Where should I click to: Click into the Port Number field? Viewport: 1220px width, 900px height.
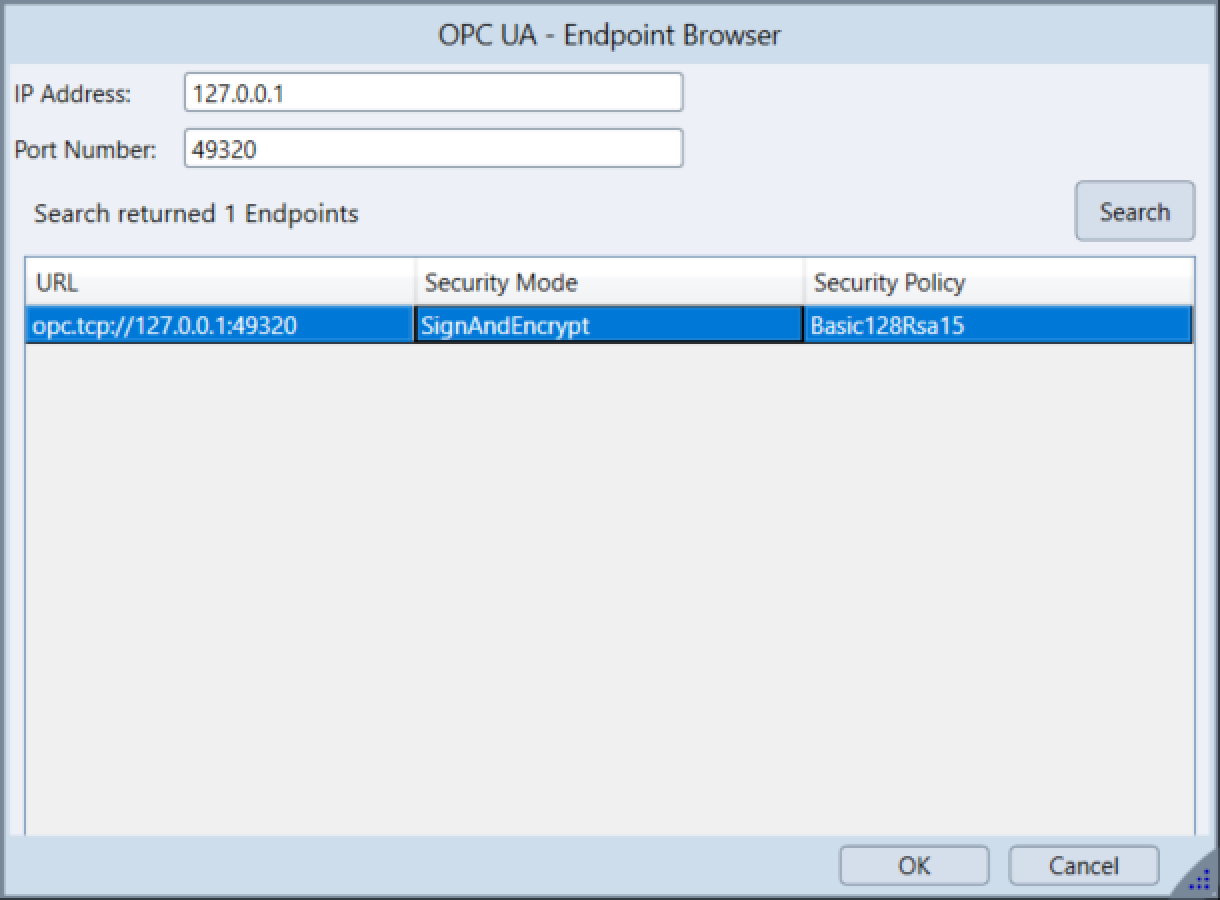(x=433, y=149)
